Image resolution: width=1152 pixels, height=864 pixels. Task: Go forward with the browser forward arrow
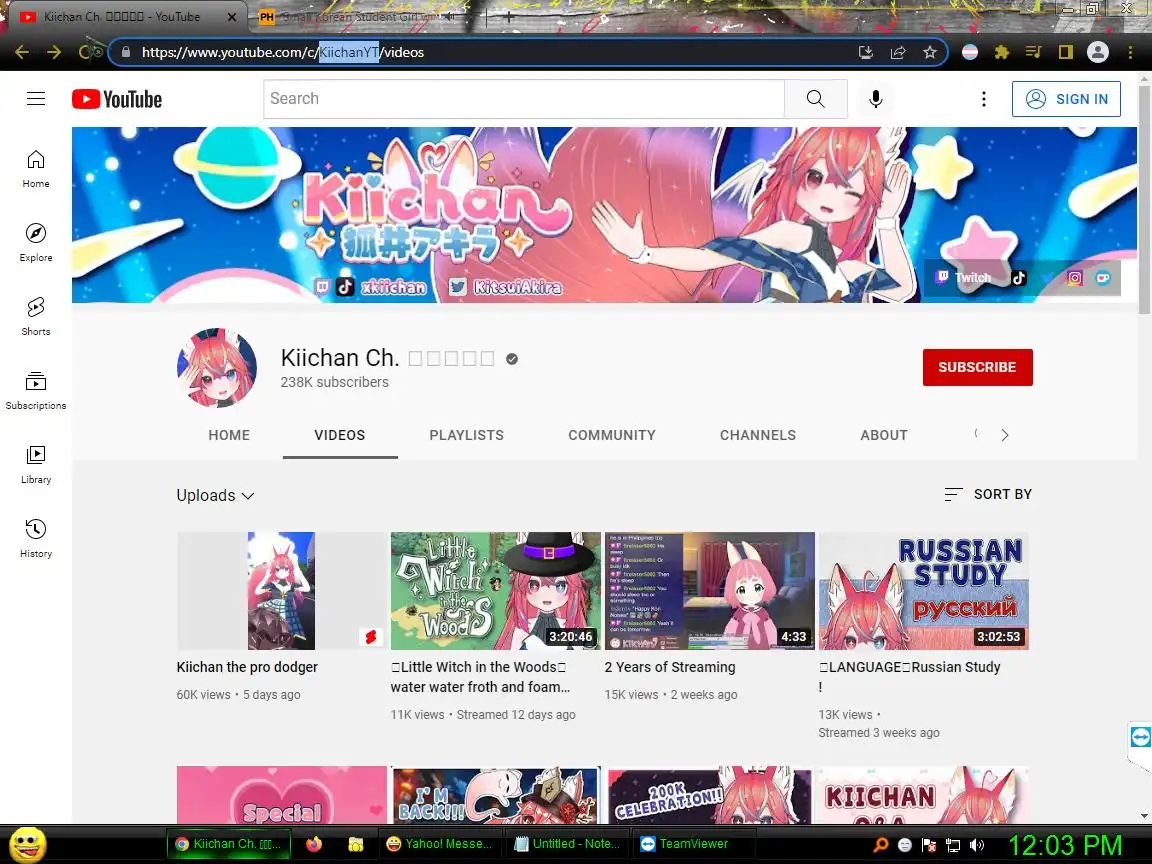tap(54, 52)
